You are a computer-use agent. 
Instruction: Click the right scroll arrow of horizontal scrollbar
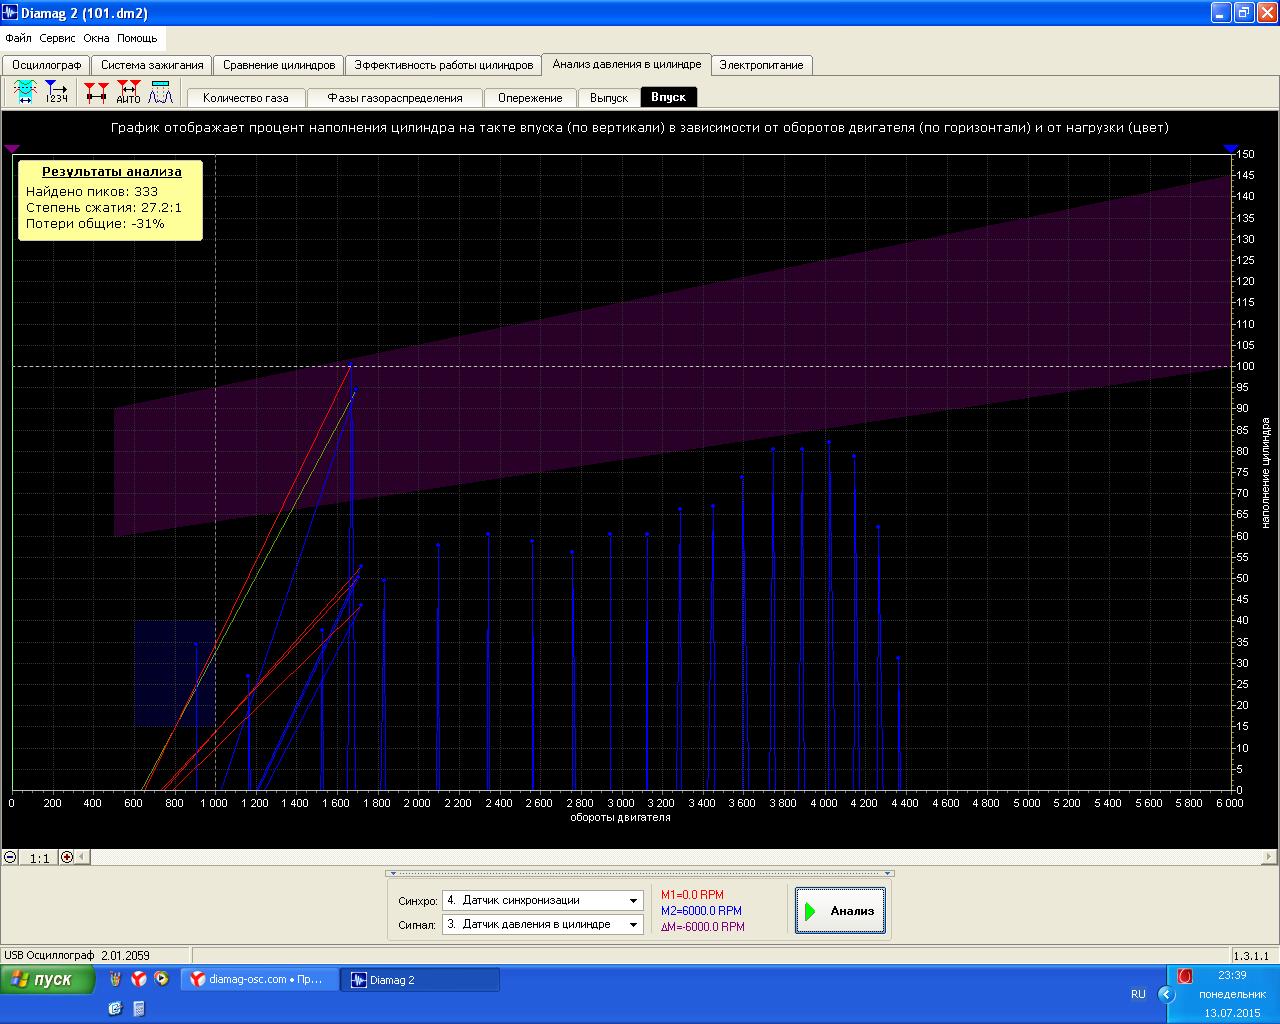pos(1270,857)
